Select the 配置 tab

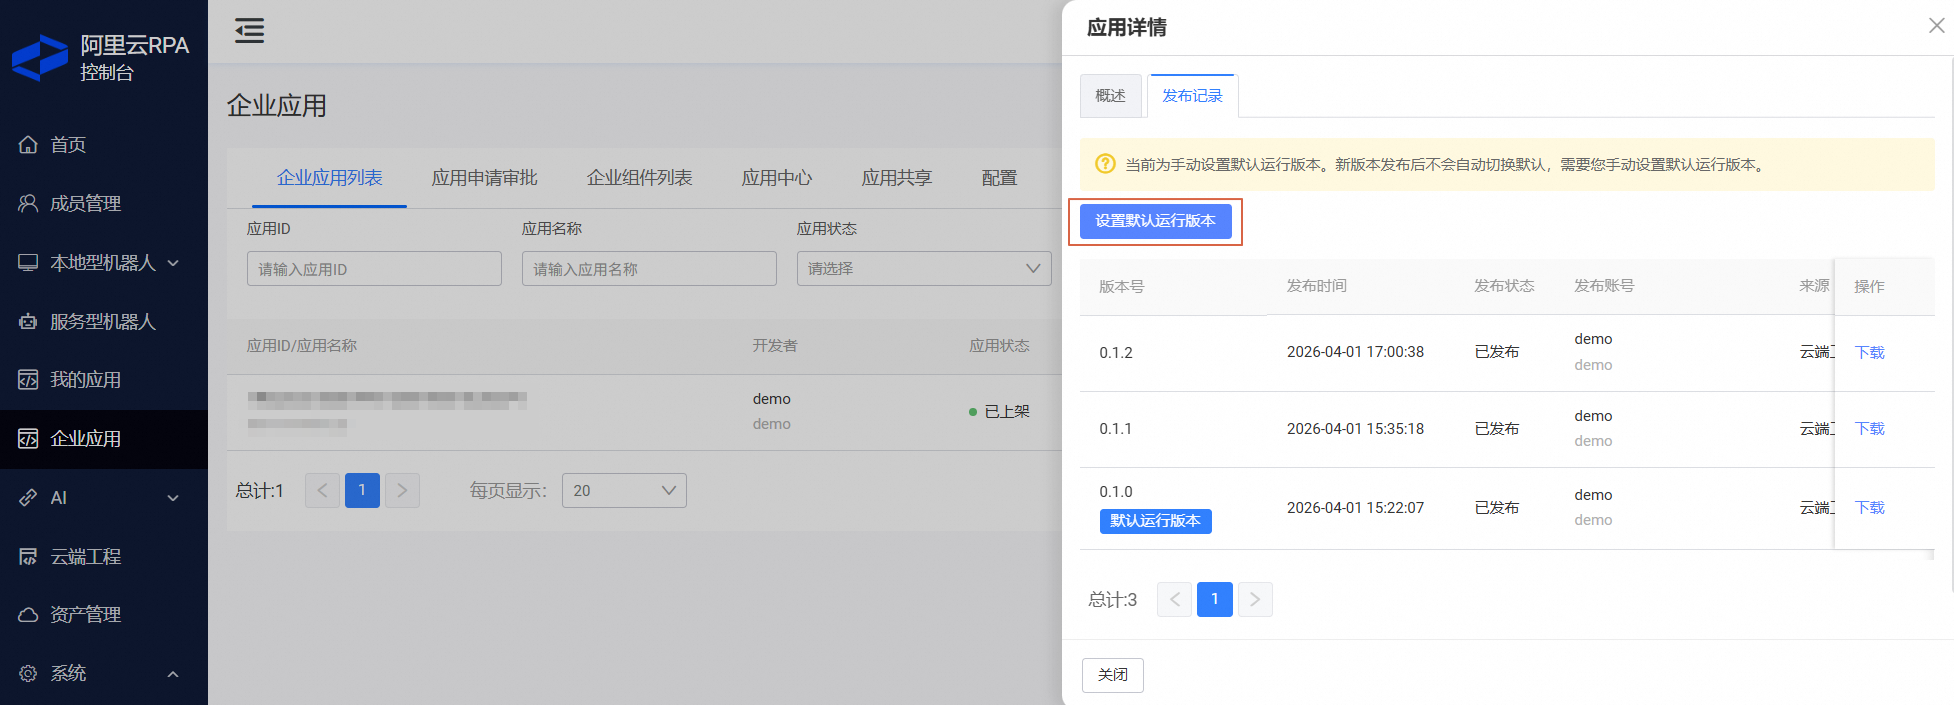pos(999,178)
